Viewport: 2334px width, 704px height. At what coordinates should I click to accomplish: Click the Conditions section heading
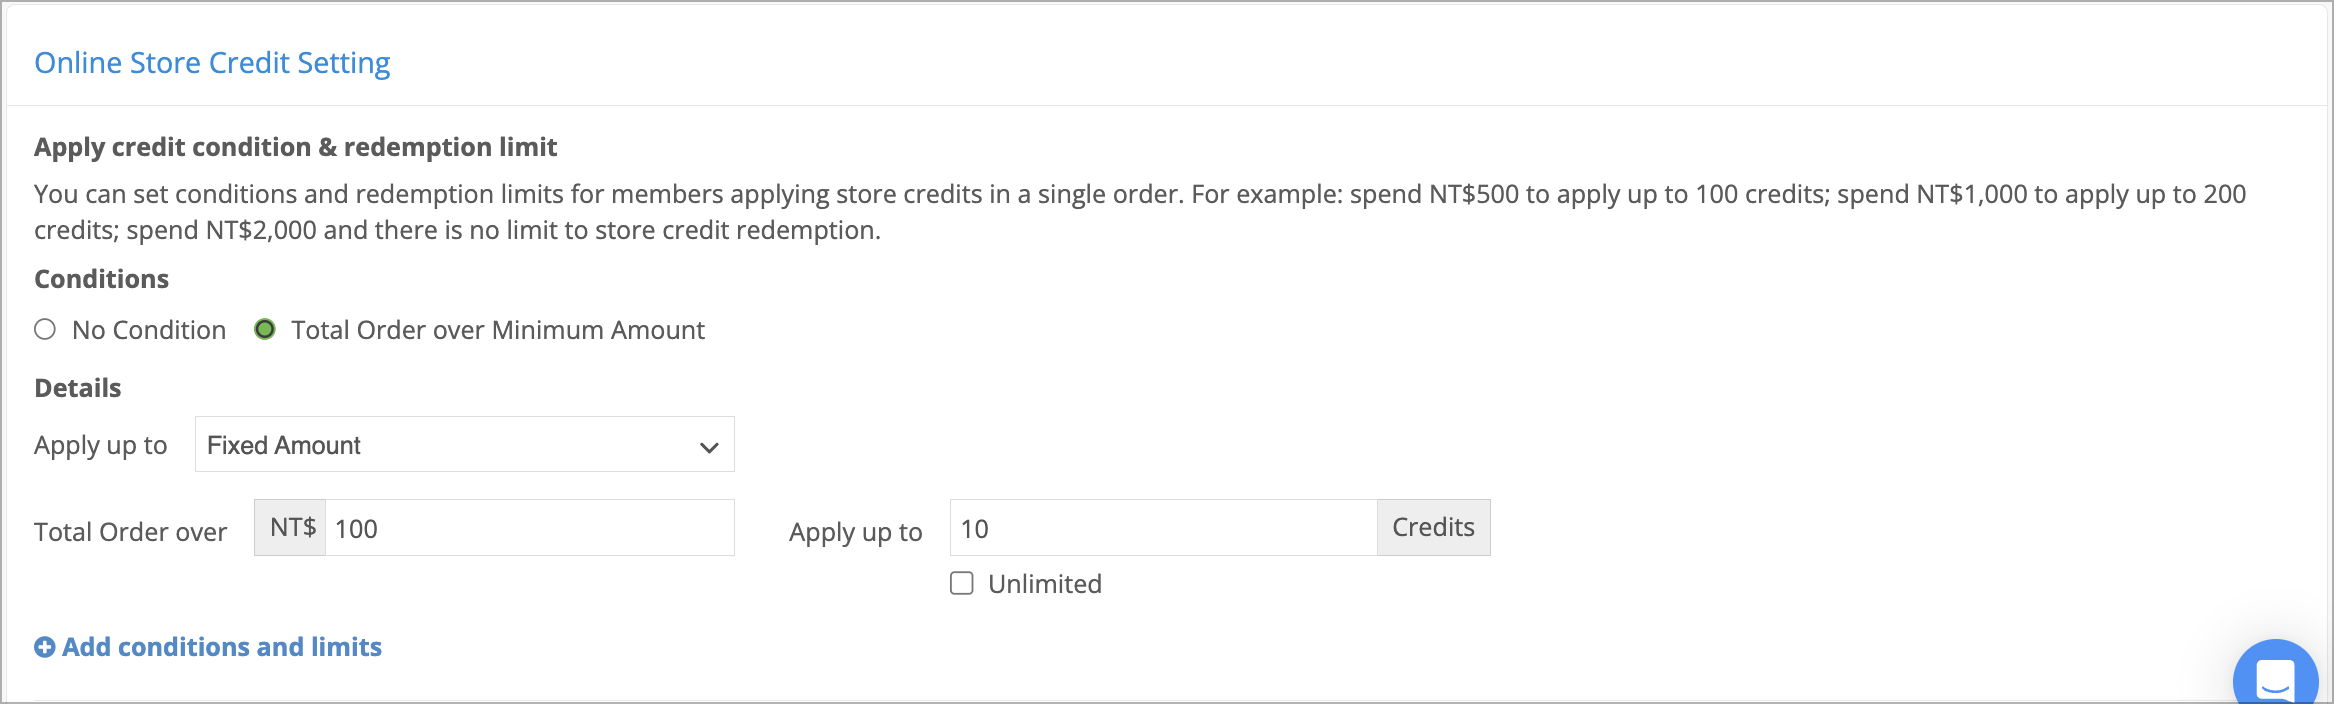[101, 279]
